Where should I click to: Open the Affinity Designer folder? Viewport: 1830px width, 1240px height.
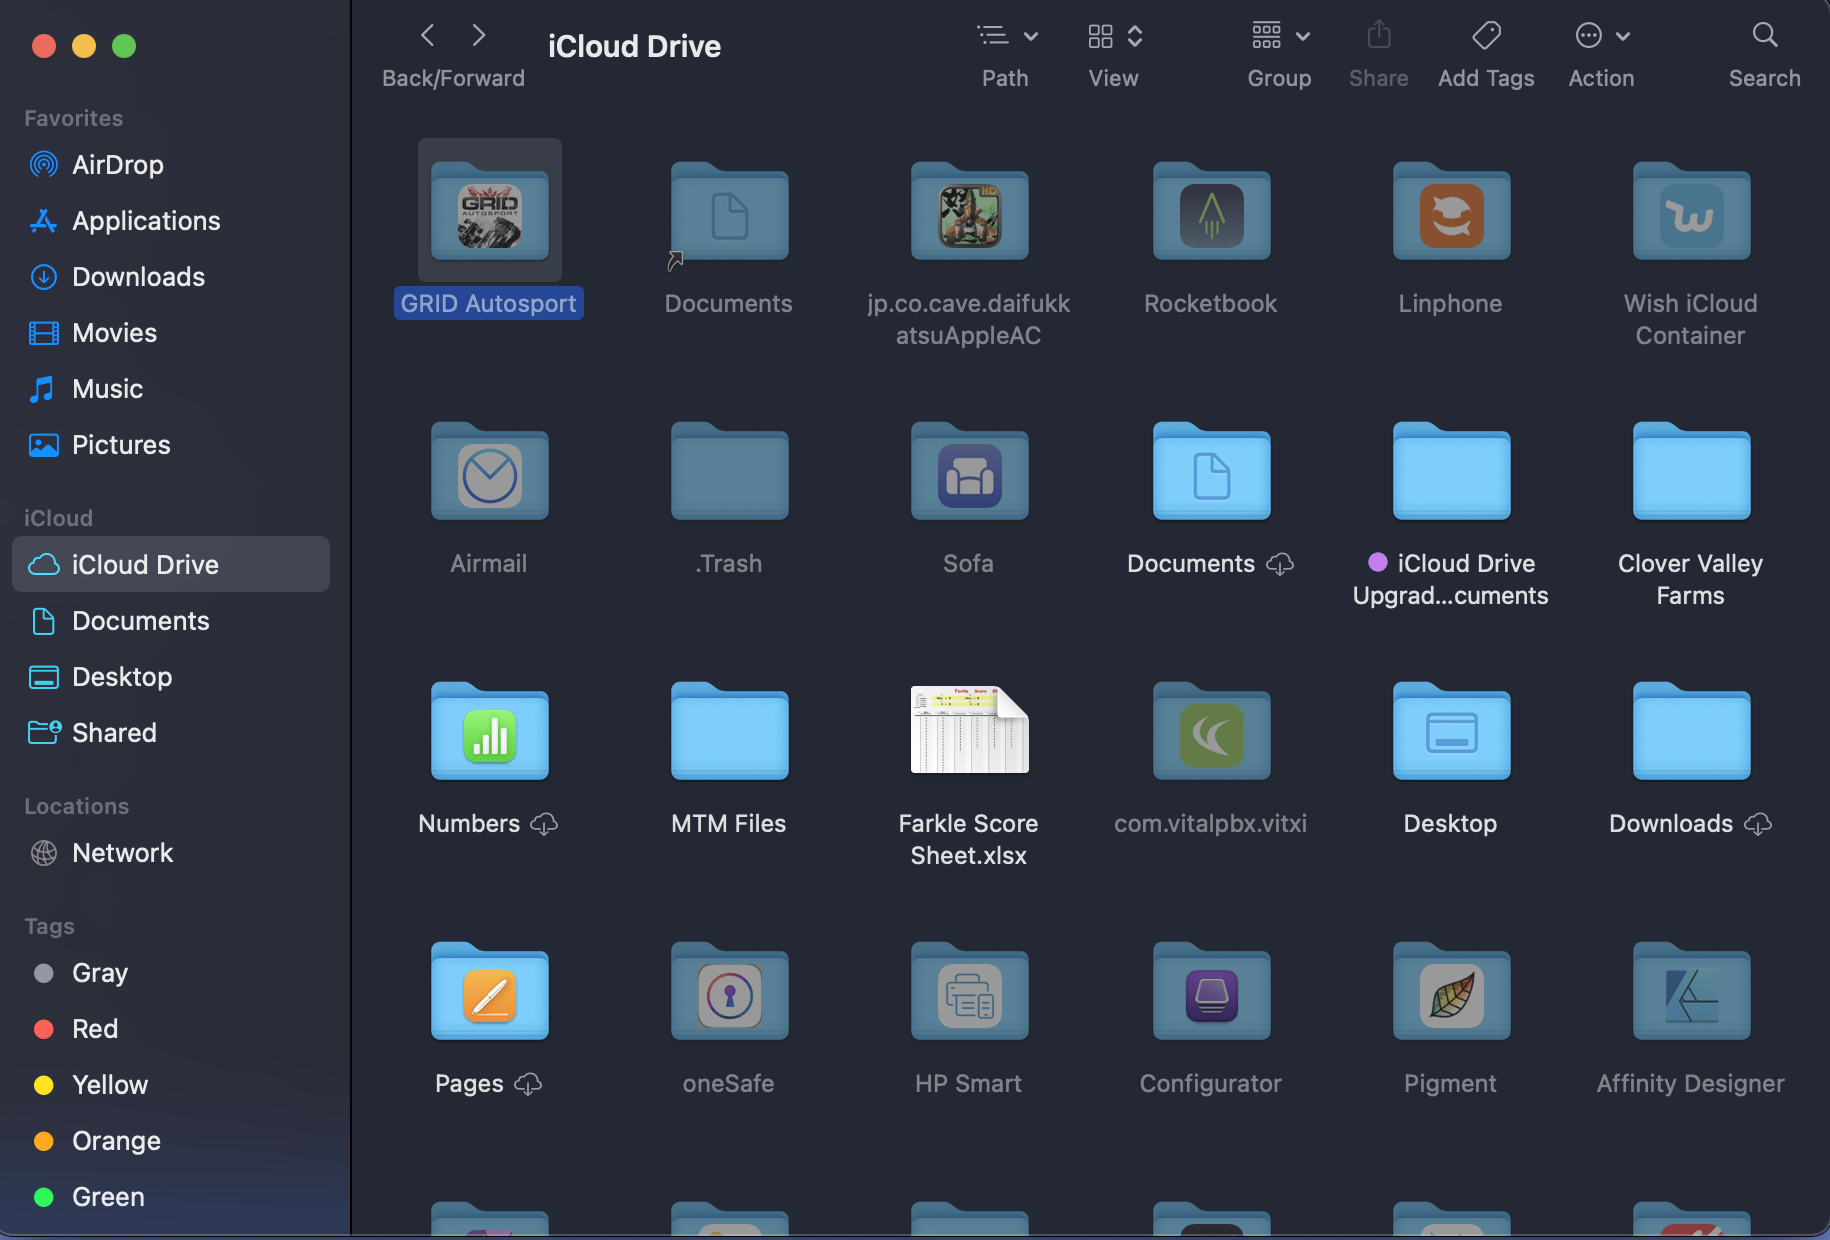1691,992
